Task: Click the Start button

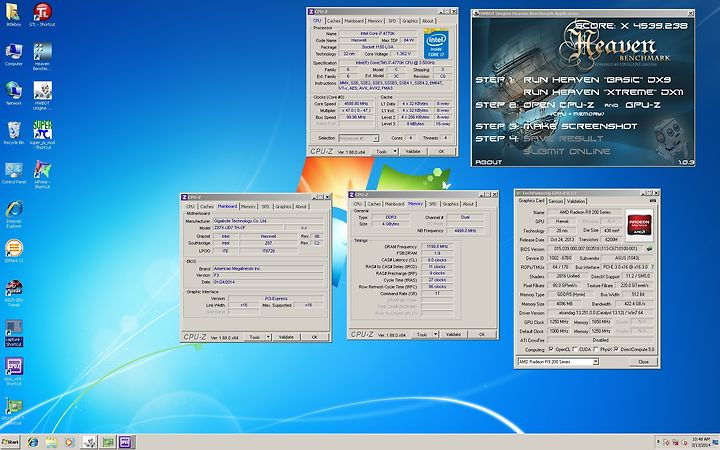Action: pos(11,442)
